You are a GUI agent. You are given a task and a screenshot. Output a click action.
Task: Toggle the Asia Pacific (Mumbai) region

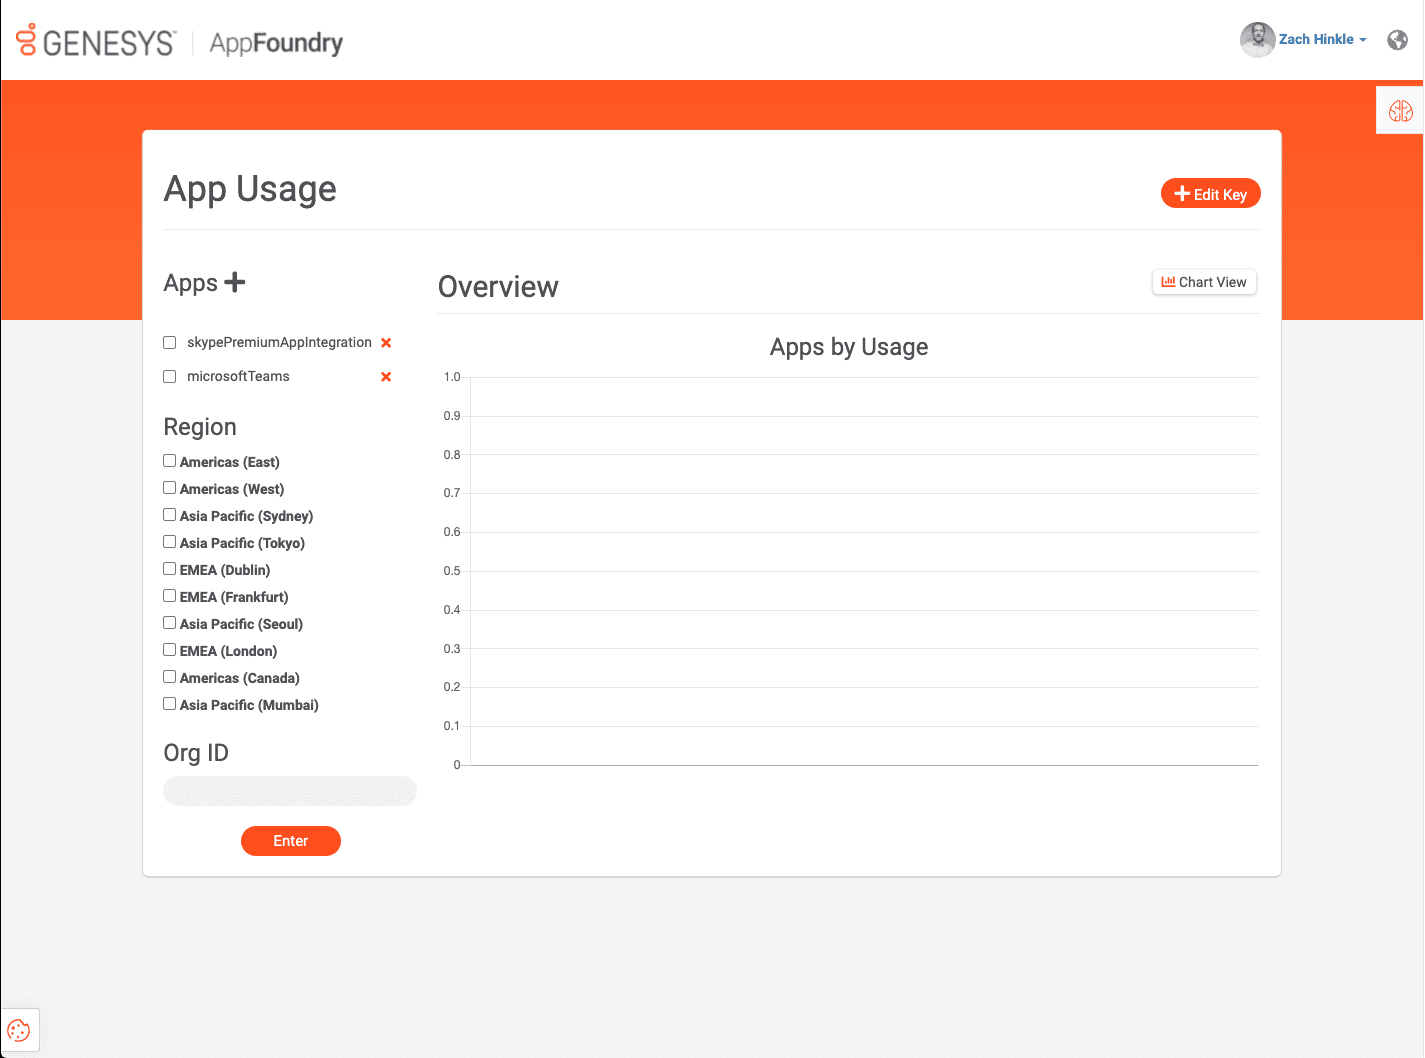(x=170, y=704)
